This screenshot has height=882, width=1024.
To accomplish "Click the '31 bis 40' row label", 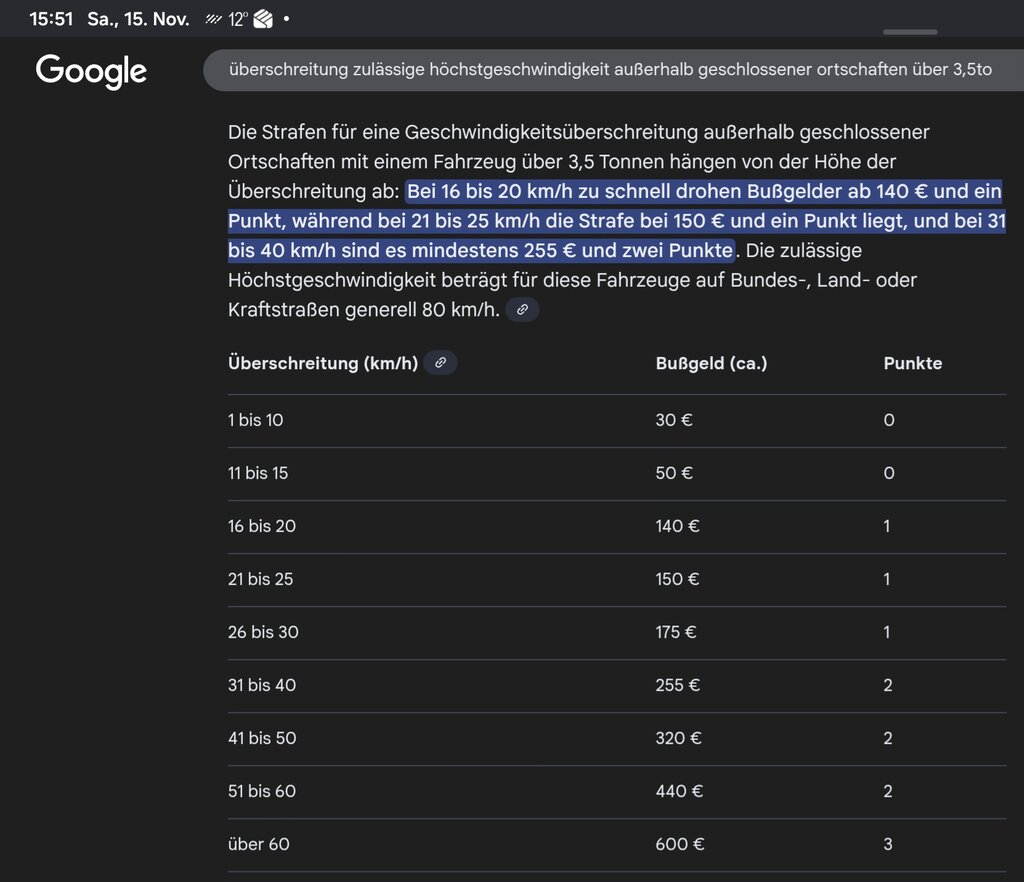I will [262, 685].
